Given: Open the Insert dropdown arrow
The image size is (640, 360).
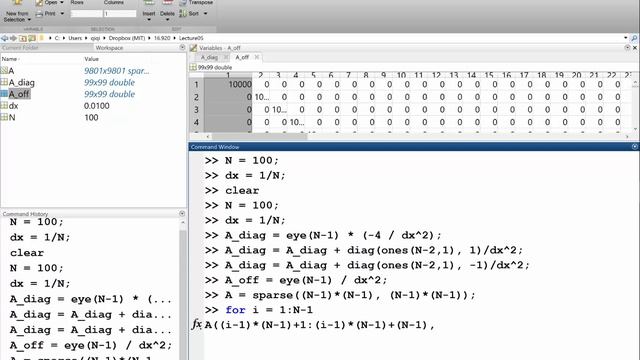Looking at the screenshot, I should (x=149, y=20).
